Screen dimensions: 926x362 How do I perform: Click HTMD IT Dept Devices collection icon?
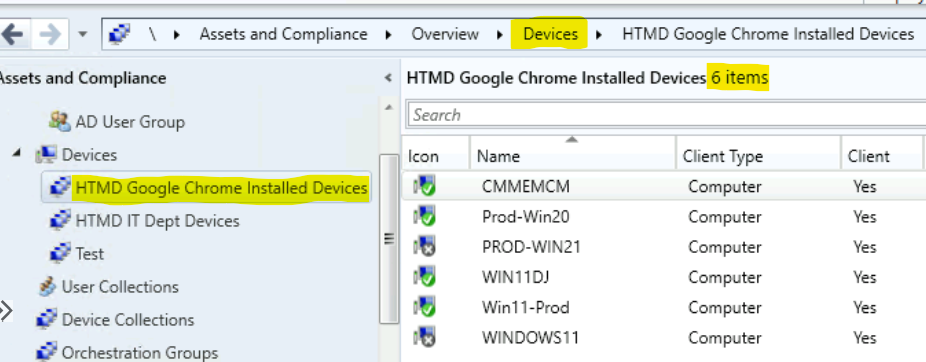(60, 221)
